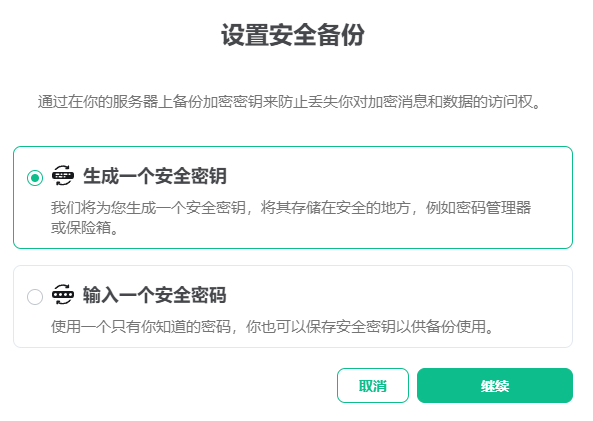Click the 继续 button to proceed
The width and height of the screenshot is (593, 421).
pyautogui.click(x=495, y=385)
